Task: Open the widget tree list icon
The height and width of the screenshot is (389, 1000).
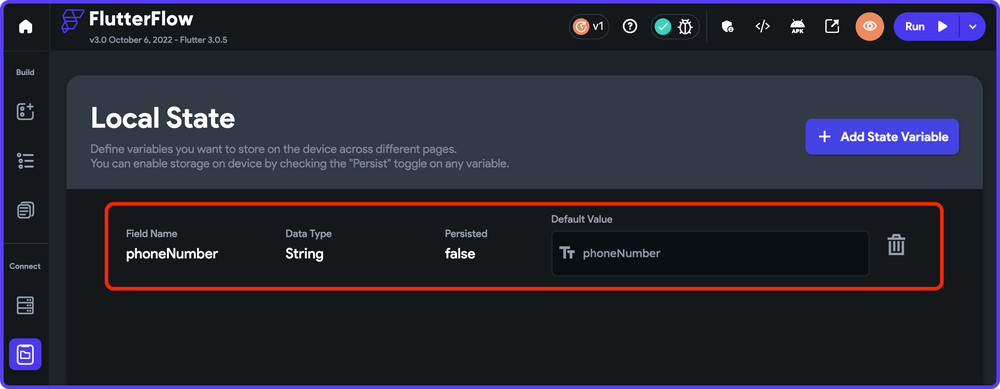Action: tap(26, 161)
